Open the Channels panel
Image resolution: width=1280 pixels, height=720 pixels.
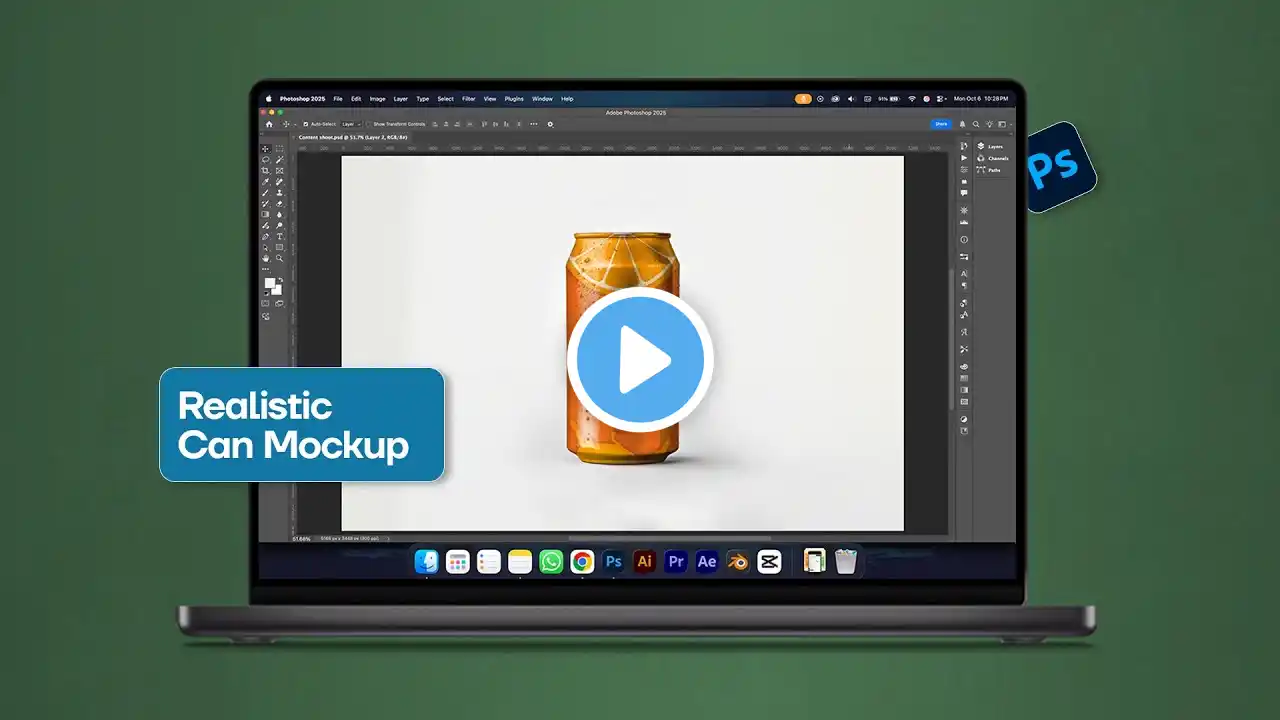point(991,158)
